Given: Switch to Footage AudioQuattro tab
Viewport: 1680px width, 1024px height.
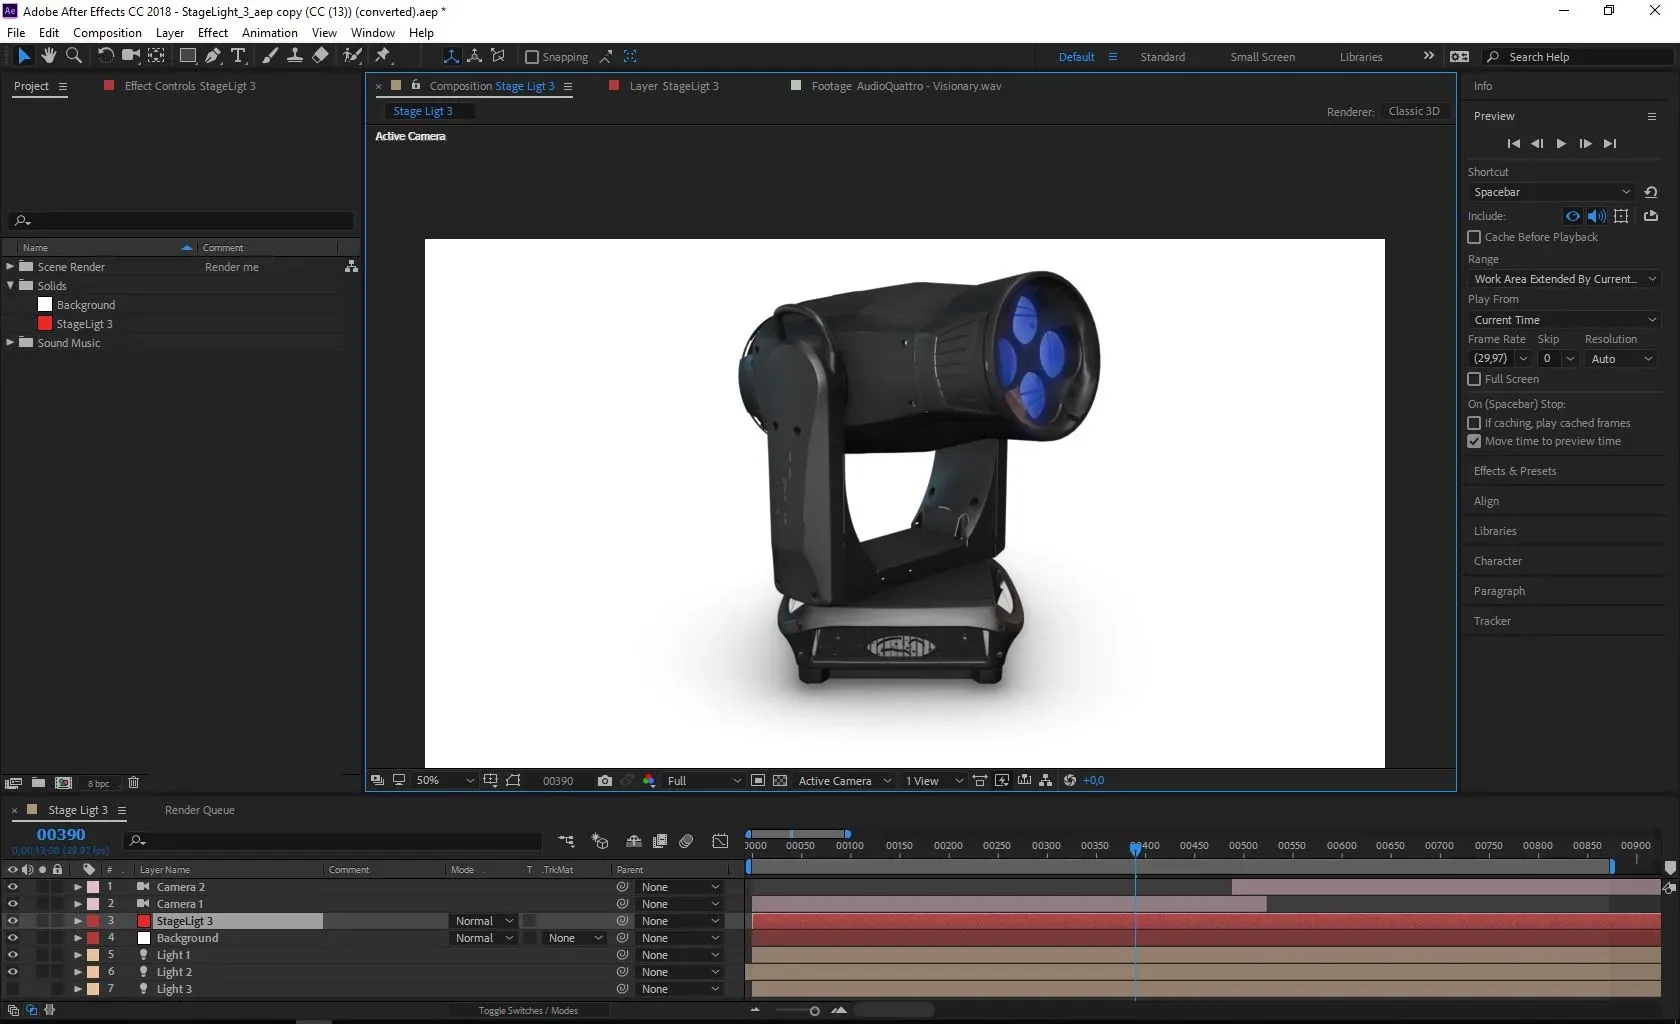Looking at the screenshot, I should coord(906,86).
